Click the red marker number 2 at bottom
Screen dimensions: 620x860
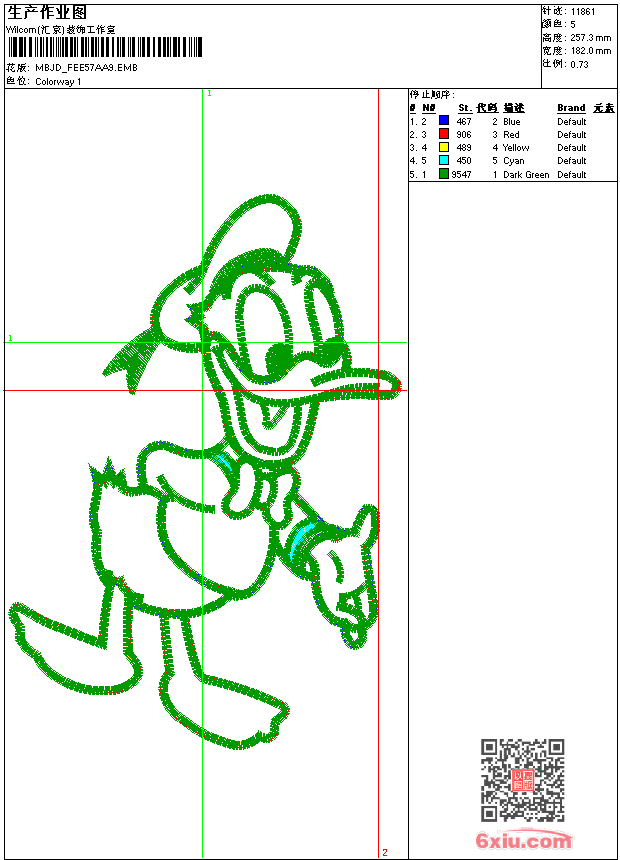[385, 852]
